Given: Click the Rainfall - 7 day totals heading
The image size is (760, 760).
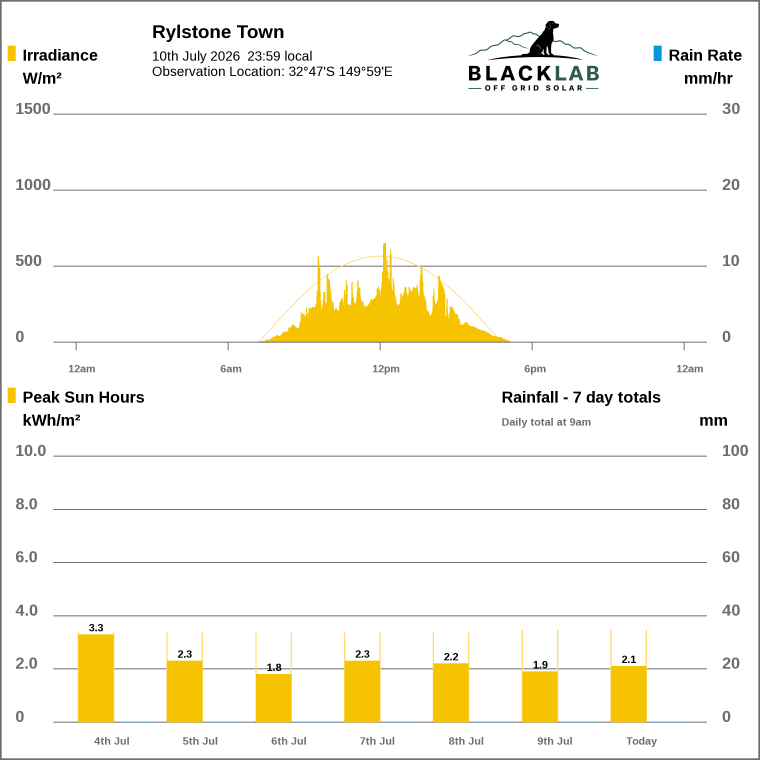Looking at the screenshot, I should pos(581,397).
